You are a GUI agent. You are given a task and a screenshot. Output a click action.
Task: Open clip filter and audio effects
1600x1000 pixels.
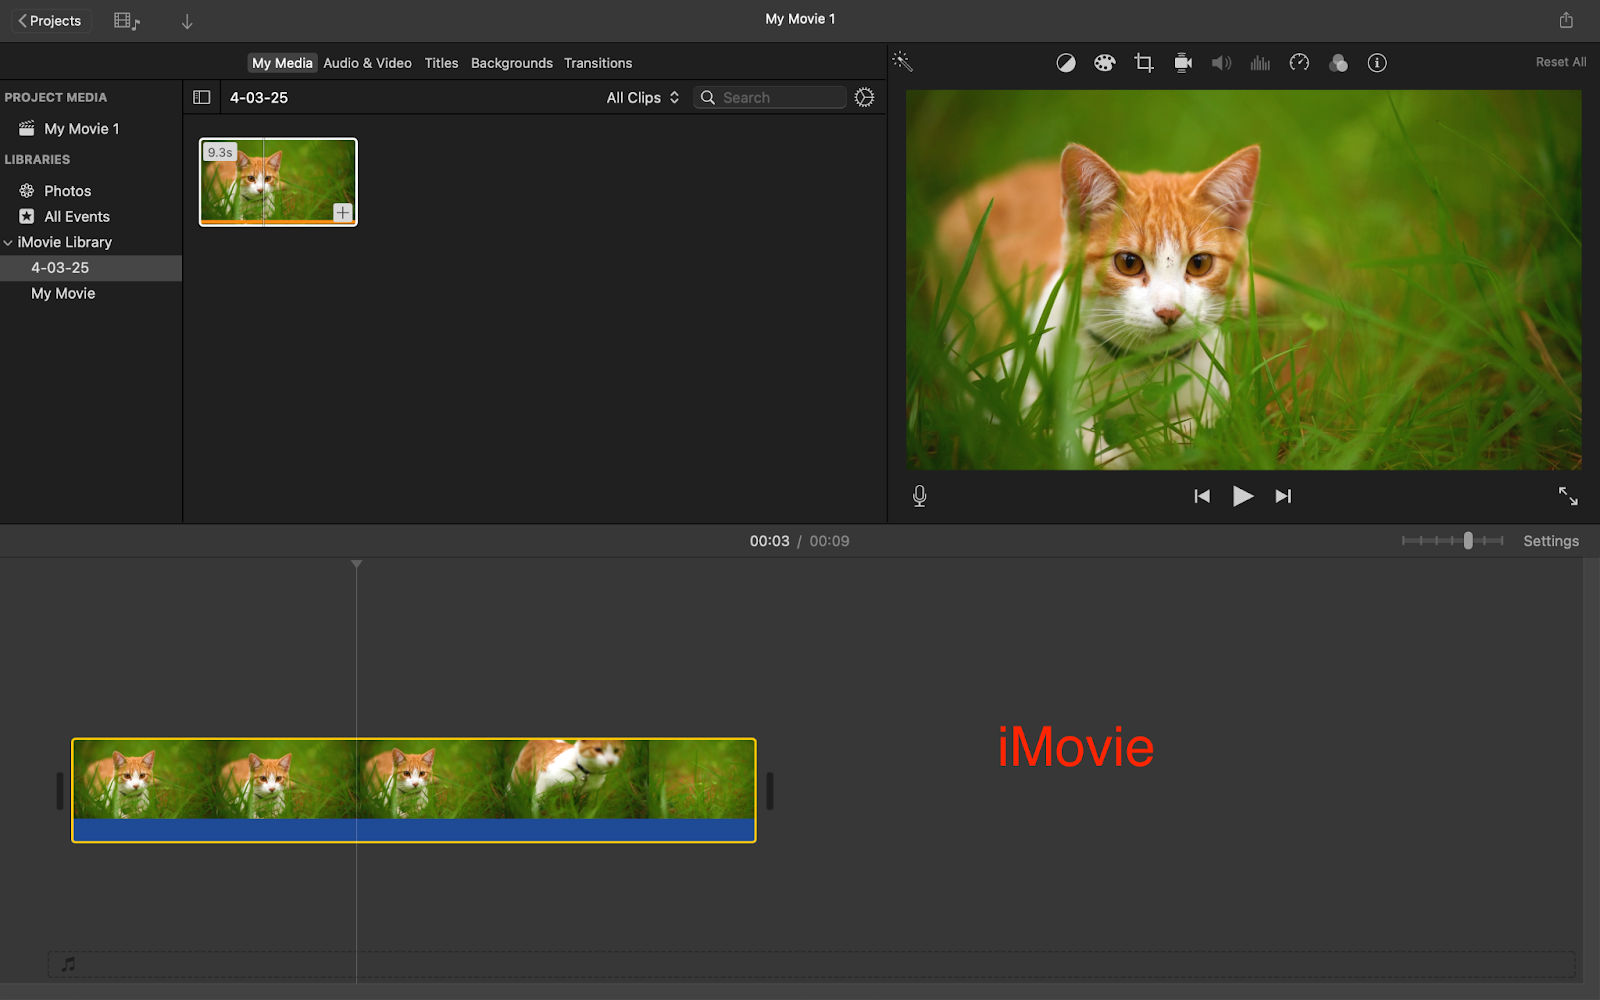1338,63
